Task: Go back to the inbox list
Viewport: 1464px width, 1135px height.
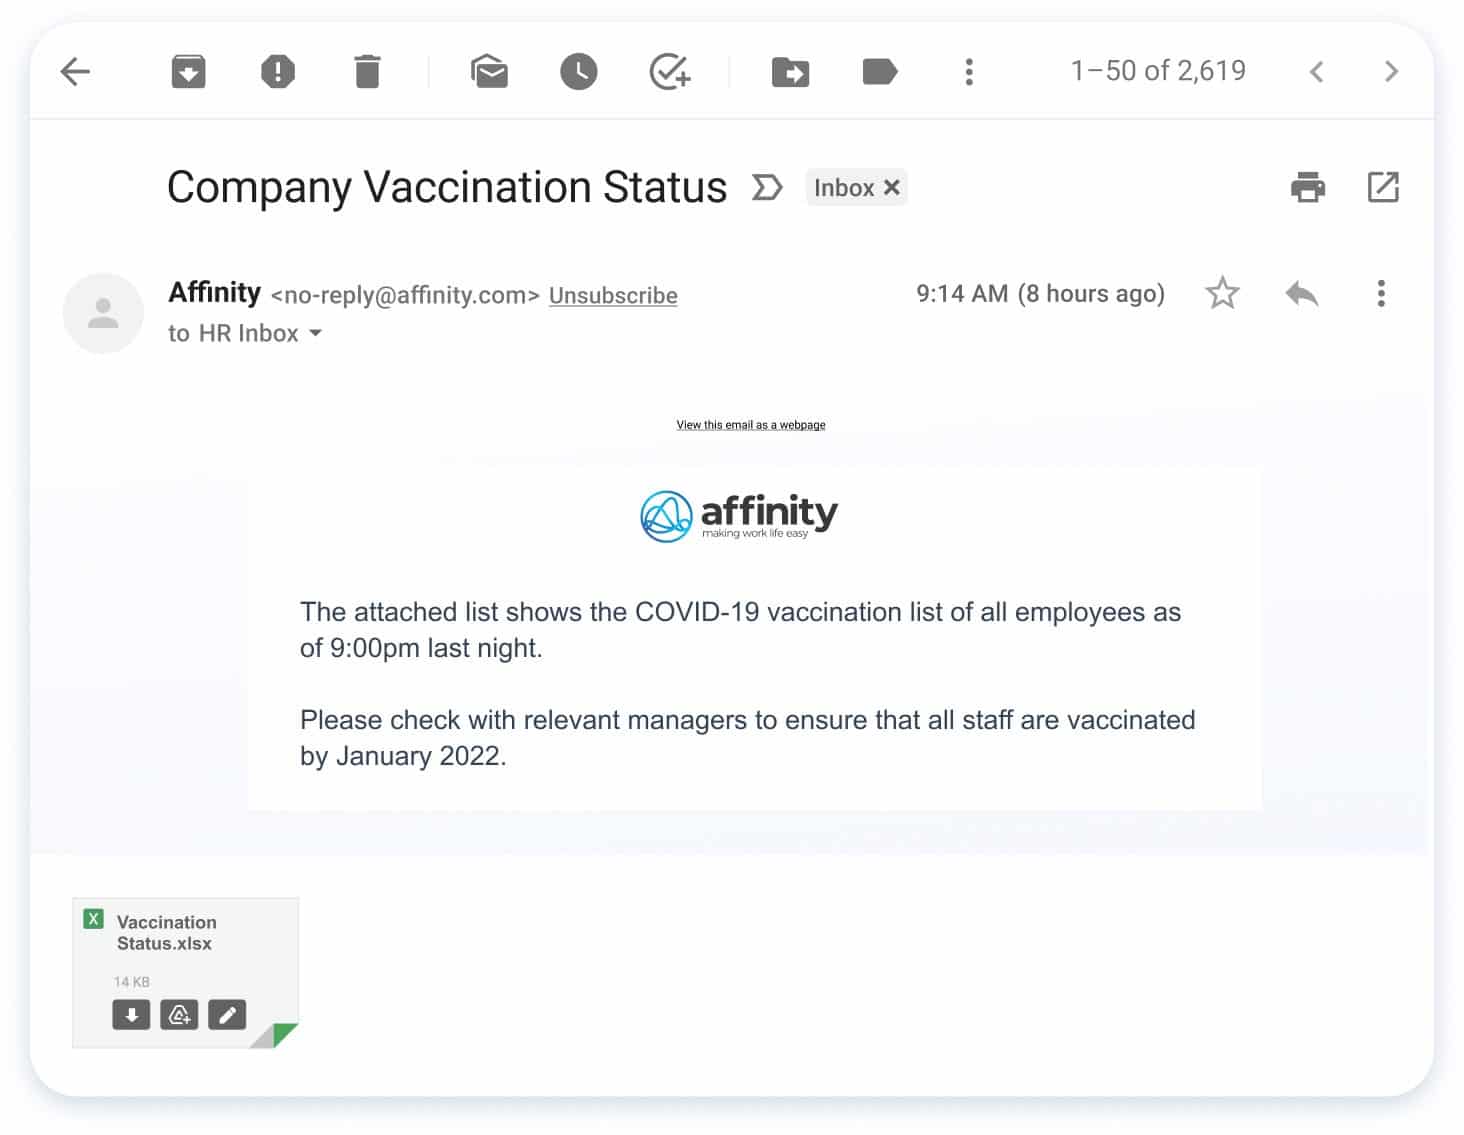Action: pyautogui.click(x=75, y=72)
